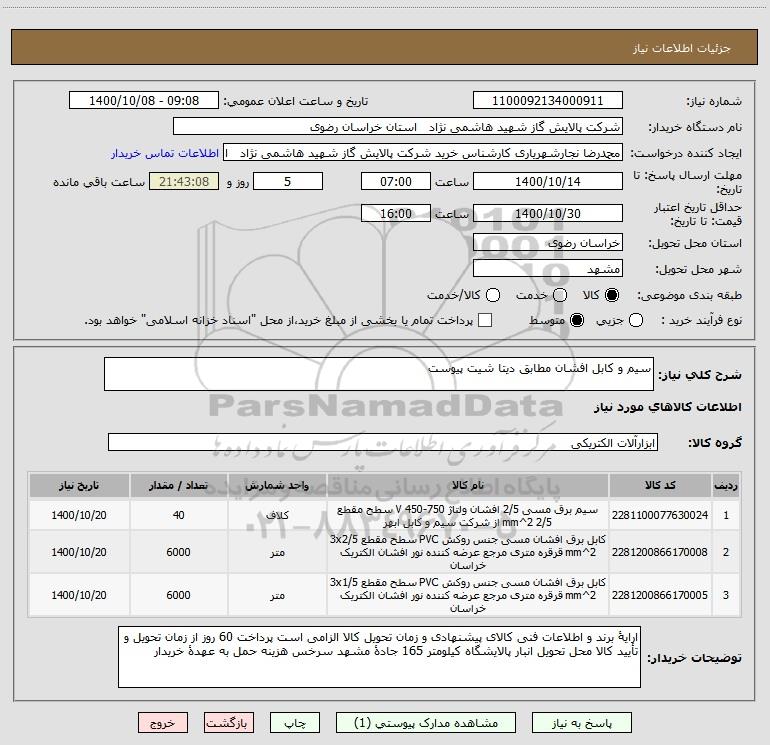Click the متر unit cell in row 3
This screenshot has width=770, height=745.
[x=277, y=595]
